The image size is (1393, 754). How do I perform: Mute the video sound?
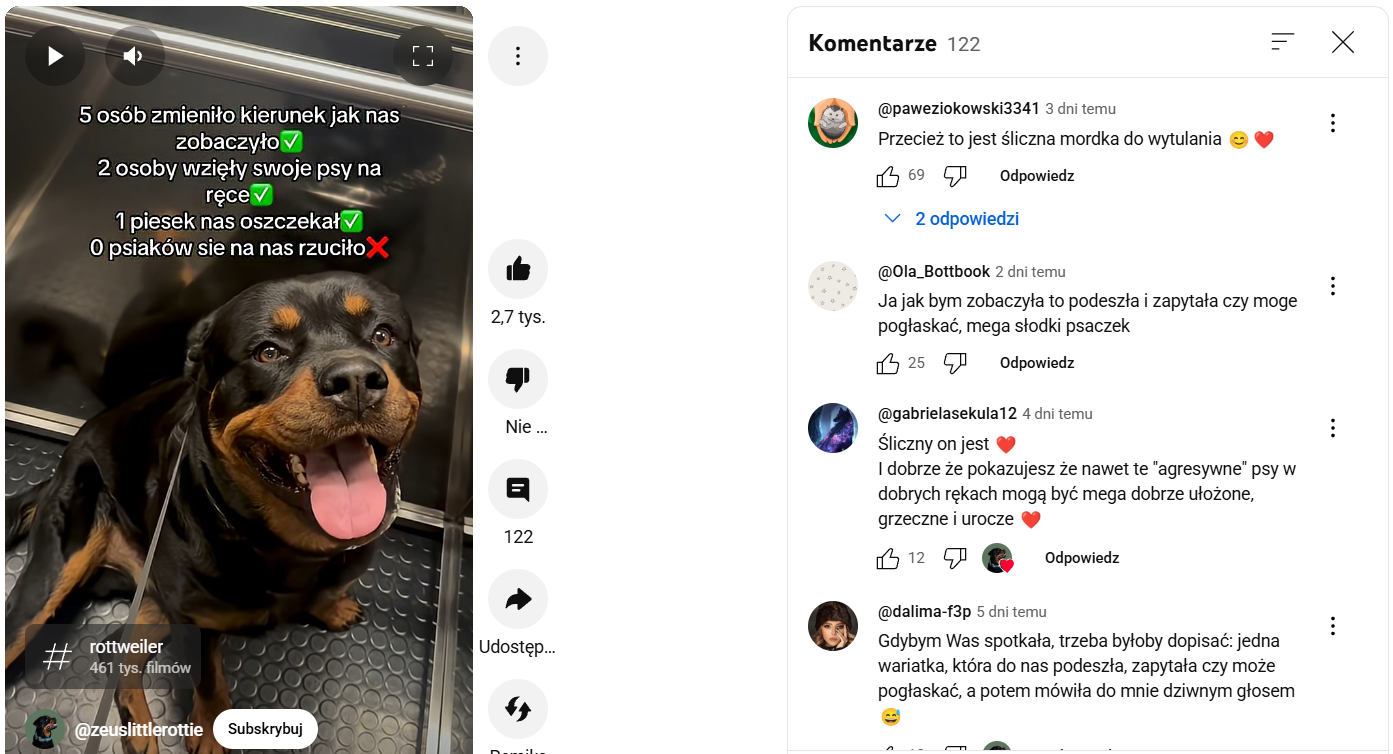coord(135,56)
